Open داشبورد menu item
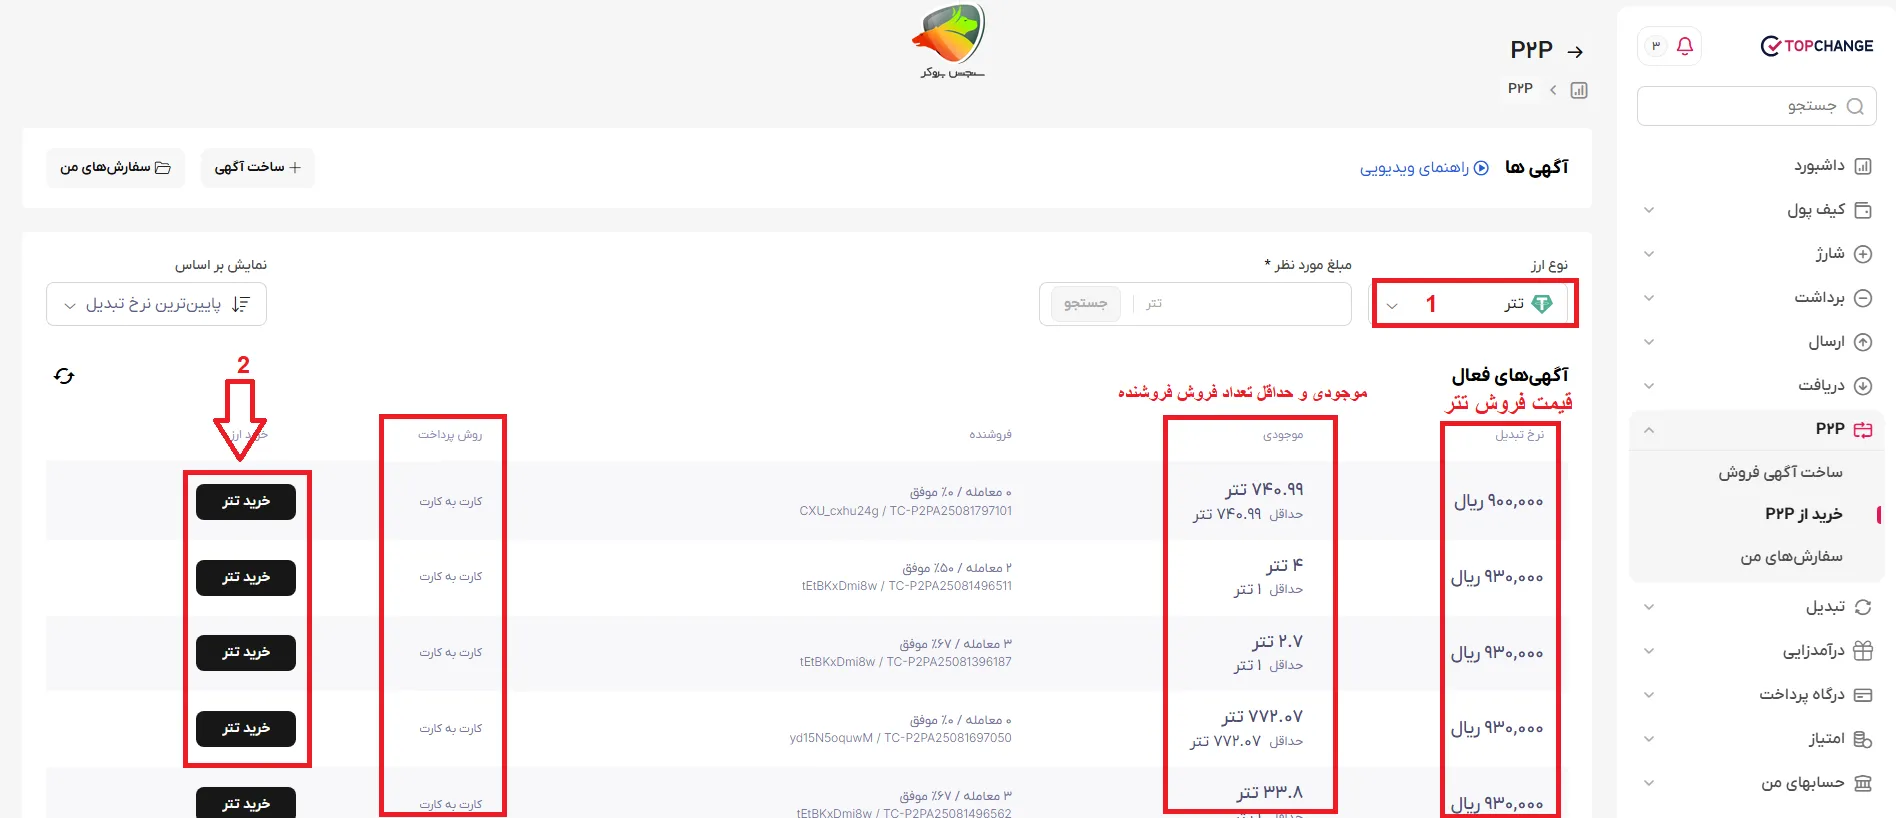The height and width of the screenshot is (818, 1896). 1819,166
